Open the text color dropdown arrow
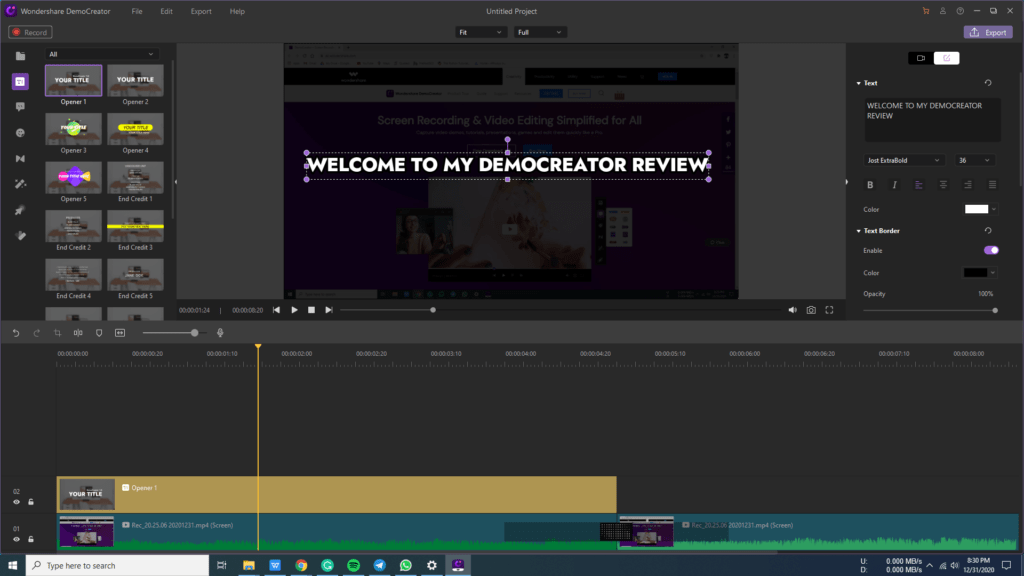 click(994, 210)
